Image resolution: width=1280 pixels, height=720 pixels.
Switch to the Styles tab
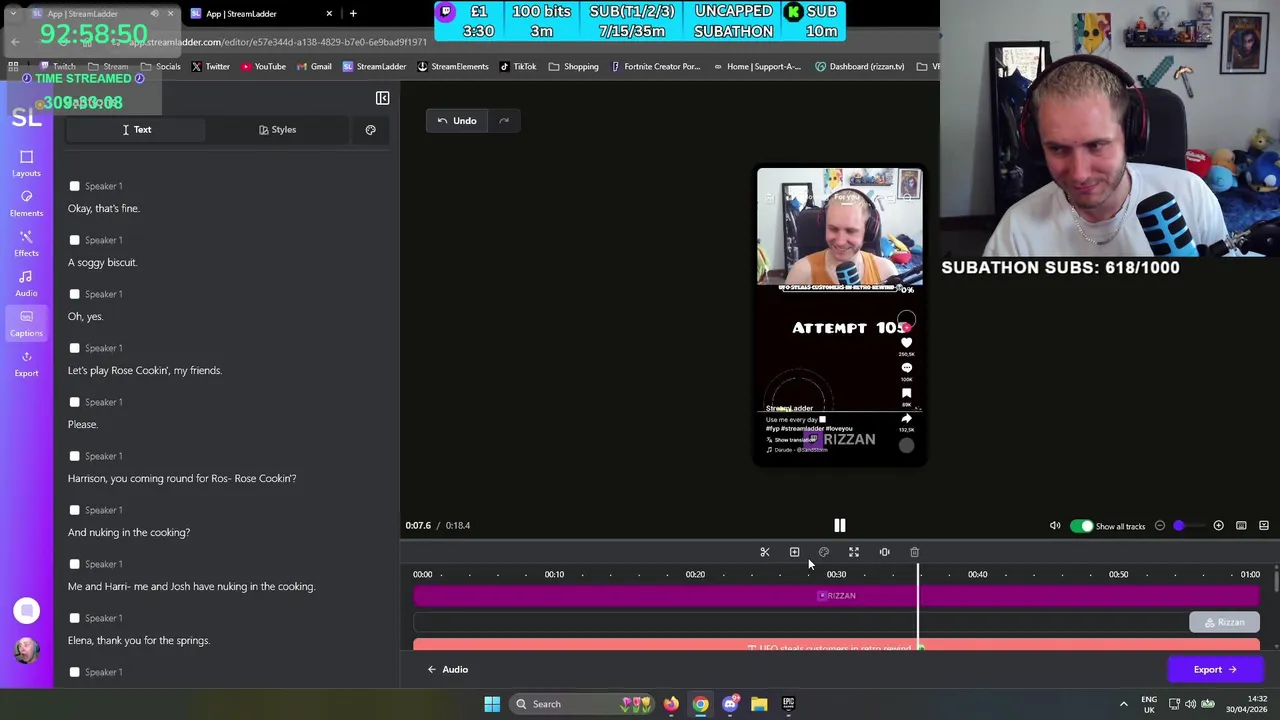277,130
